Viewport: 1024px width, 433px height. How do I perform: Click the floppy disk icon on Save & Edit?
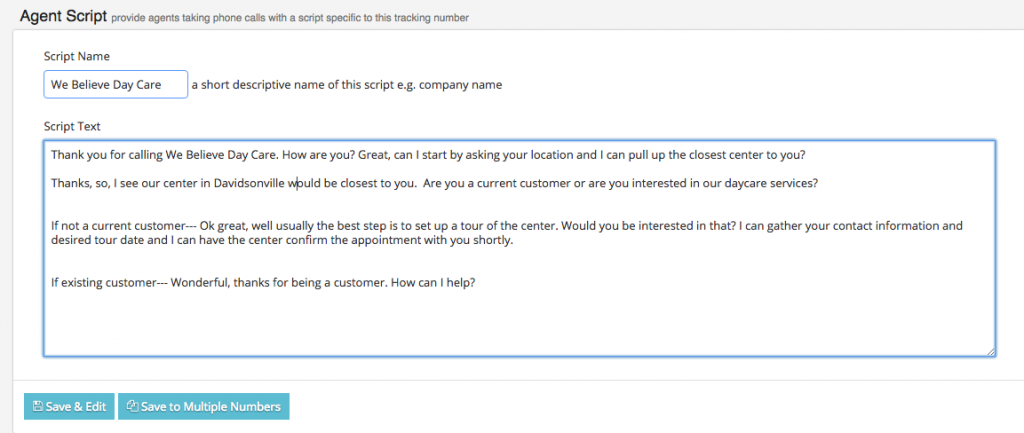pyautogui.click(x=38, y=407)
